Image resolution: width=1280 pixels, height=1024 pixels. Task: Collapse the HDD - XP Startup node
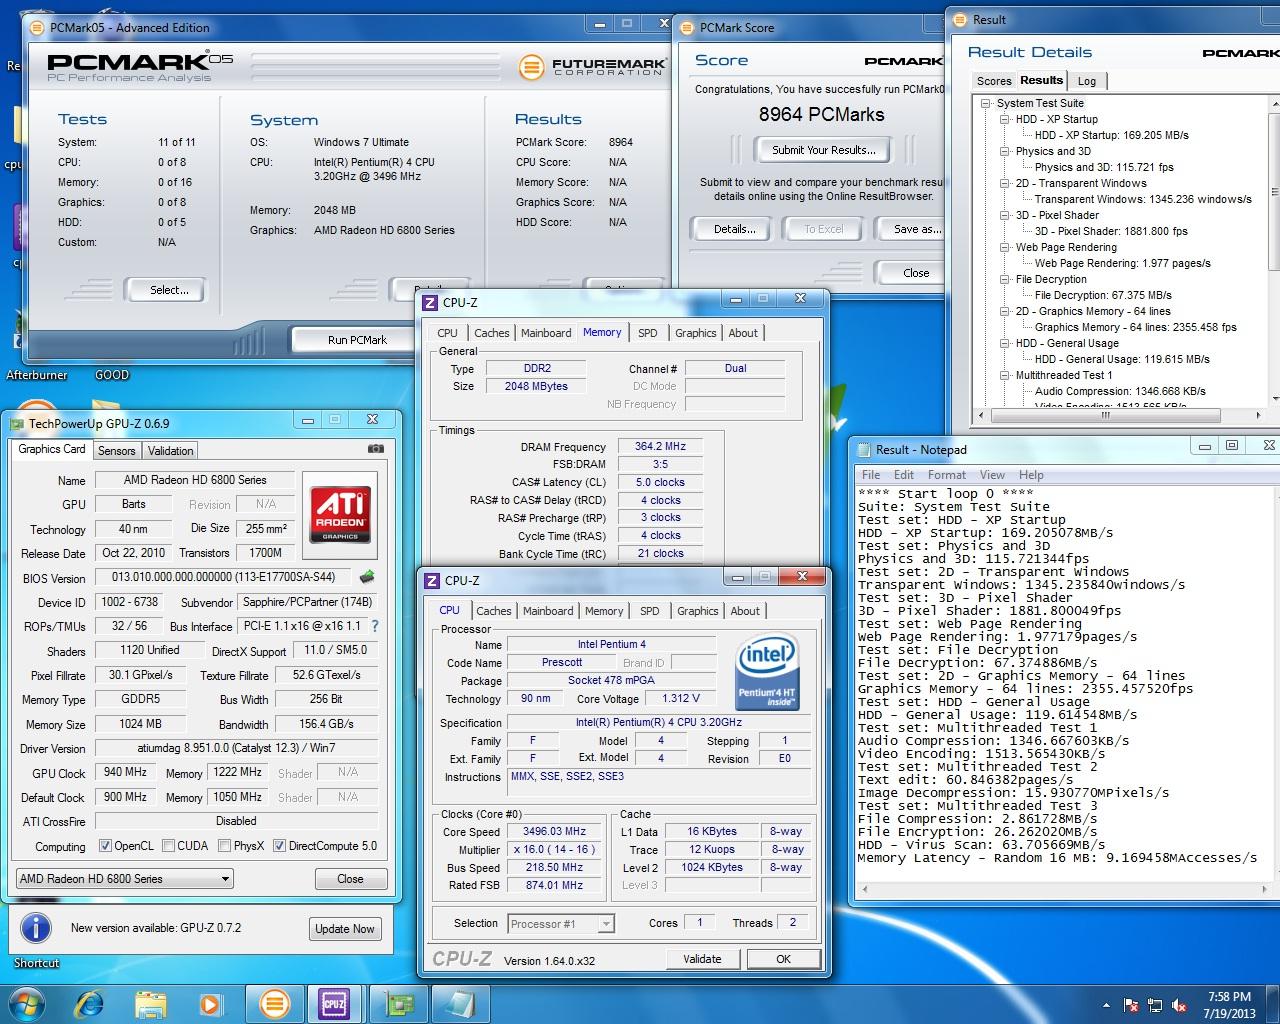[x=1005, y=119]
